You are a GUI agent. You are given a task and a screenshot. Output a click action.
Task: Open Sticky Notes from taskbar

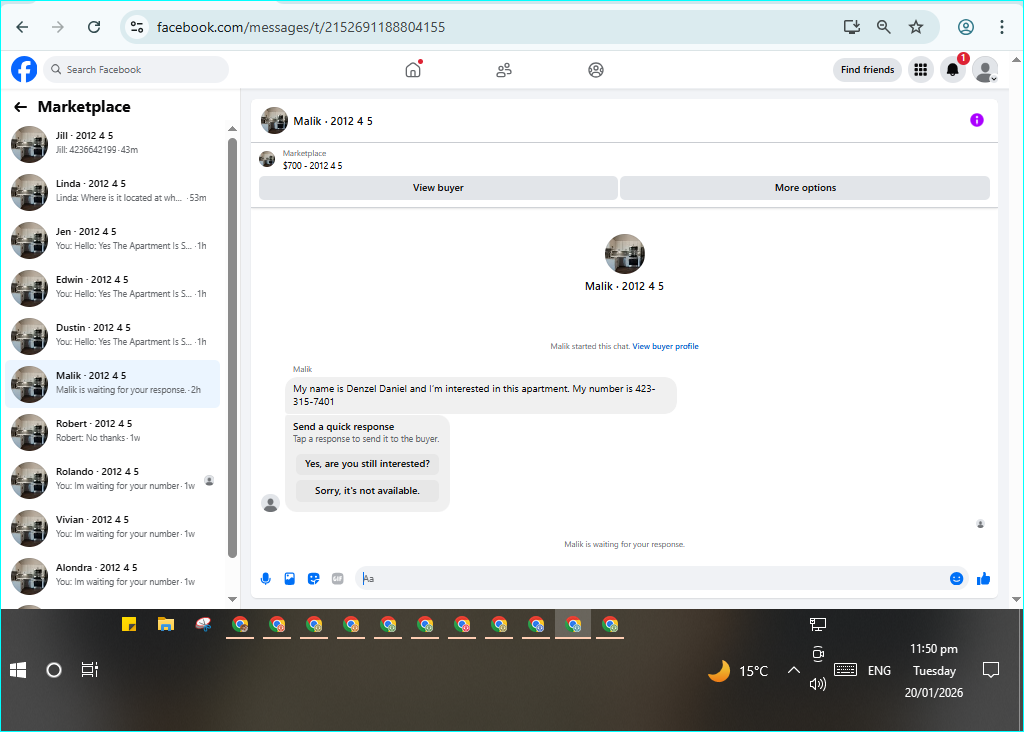tap(129, 624)
